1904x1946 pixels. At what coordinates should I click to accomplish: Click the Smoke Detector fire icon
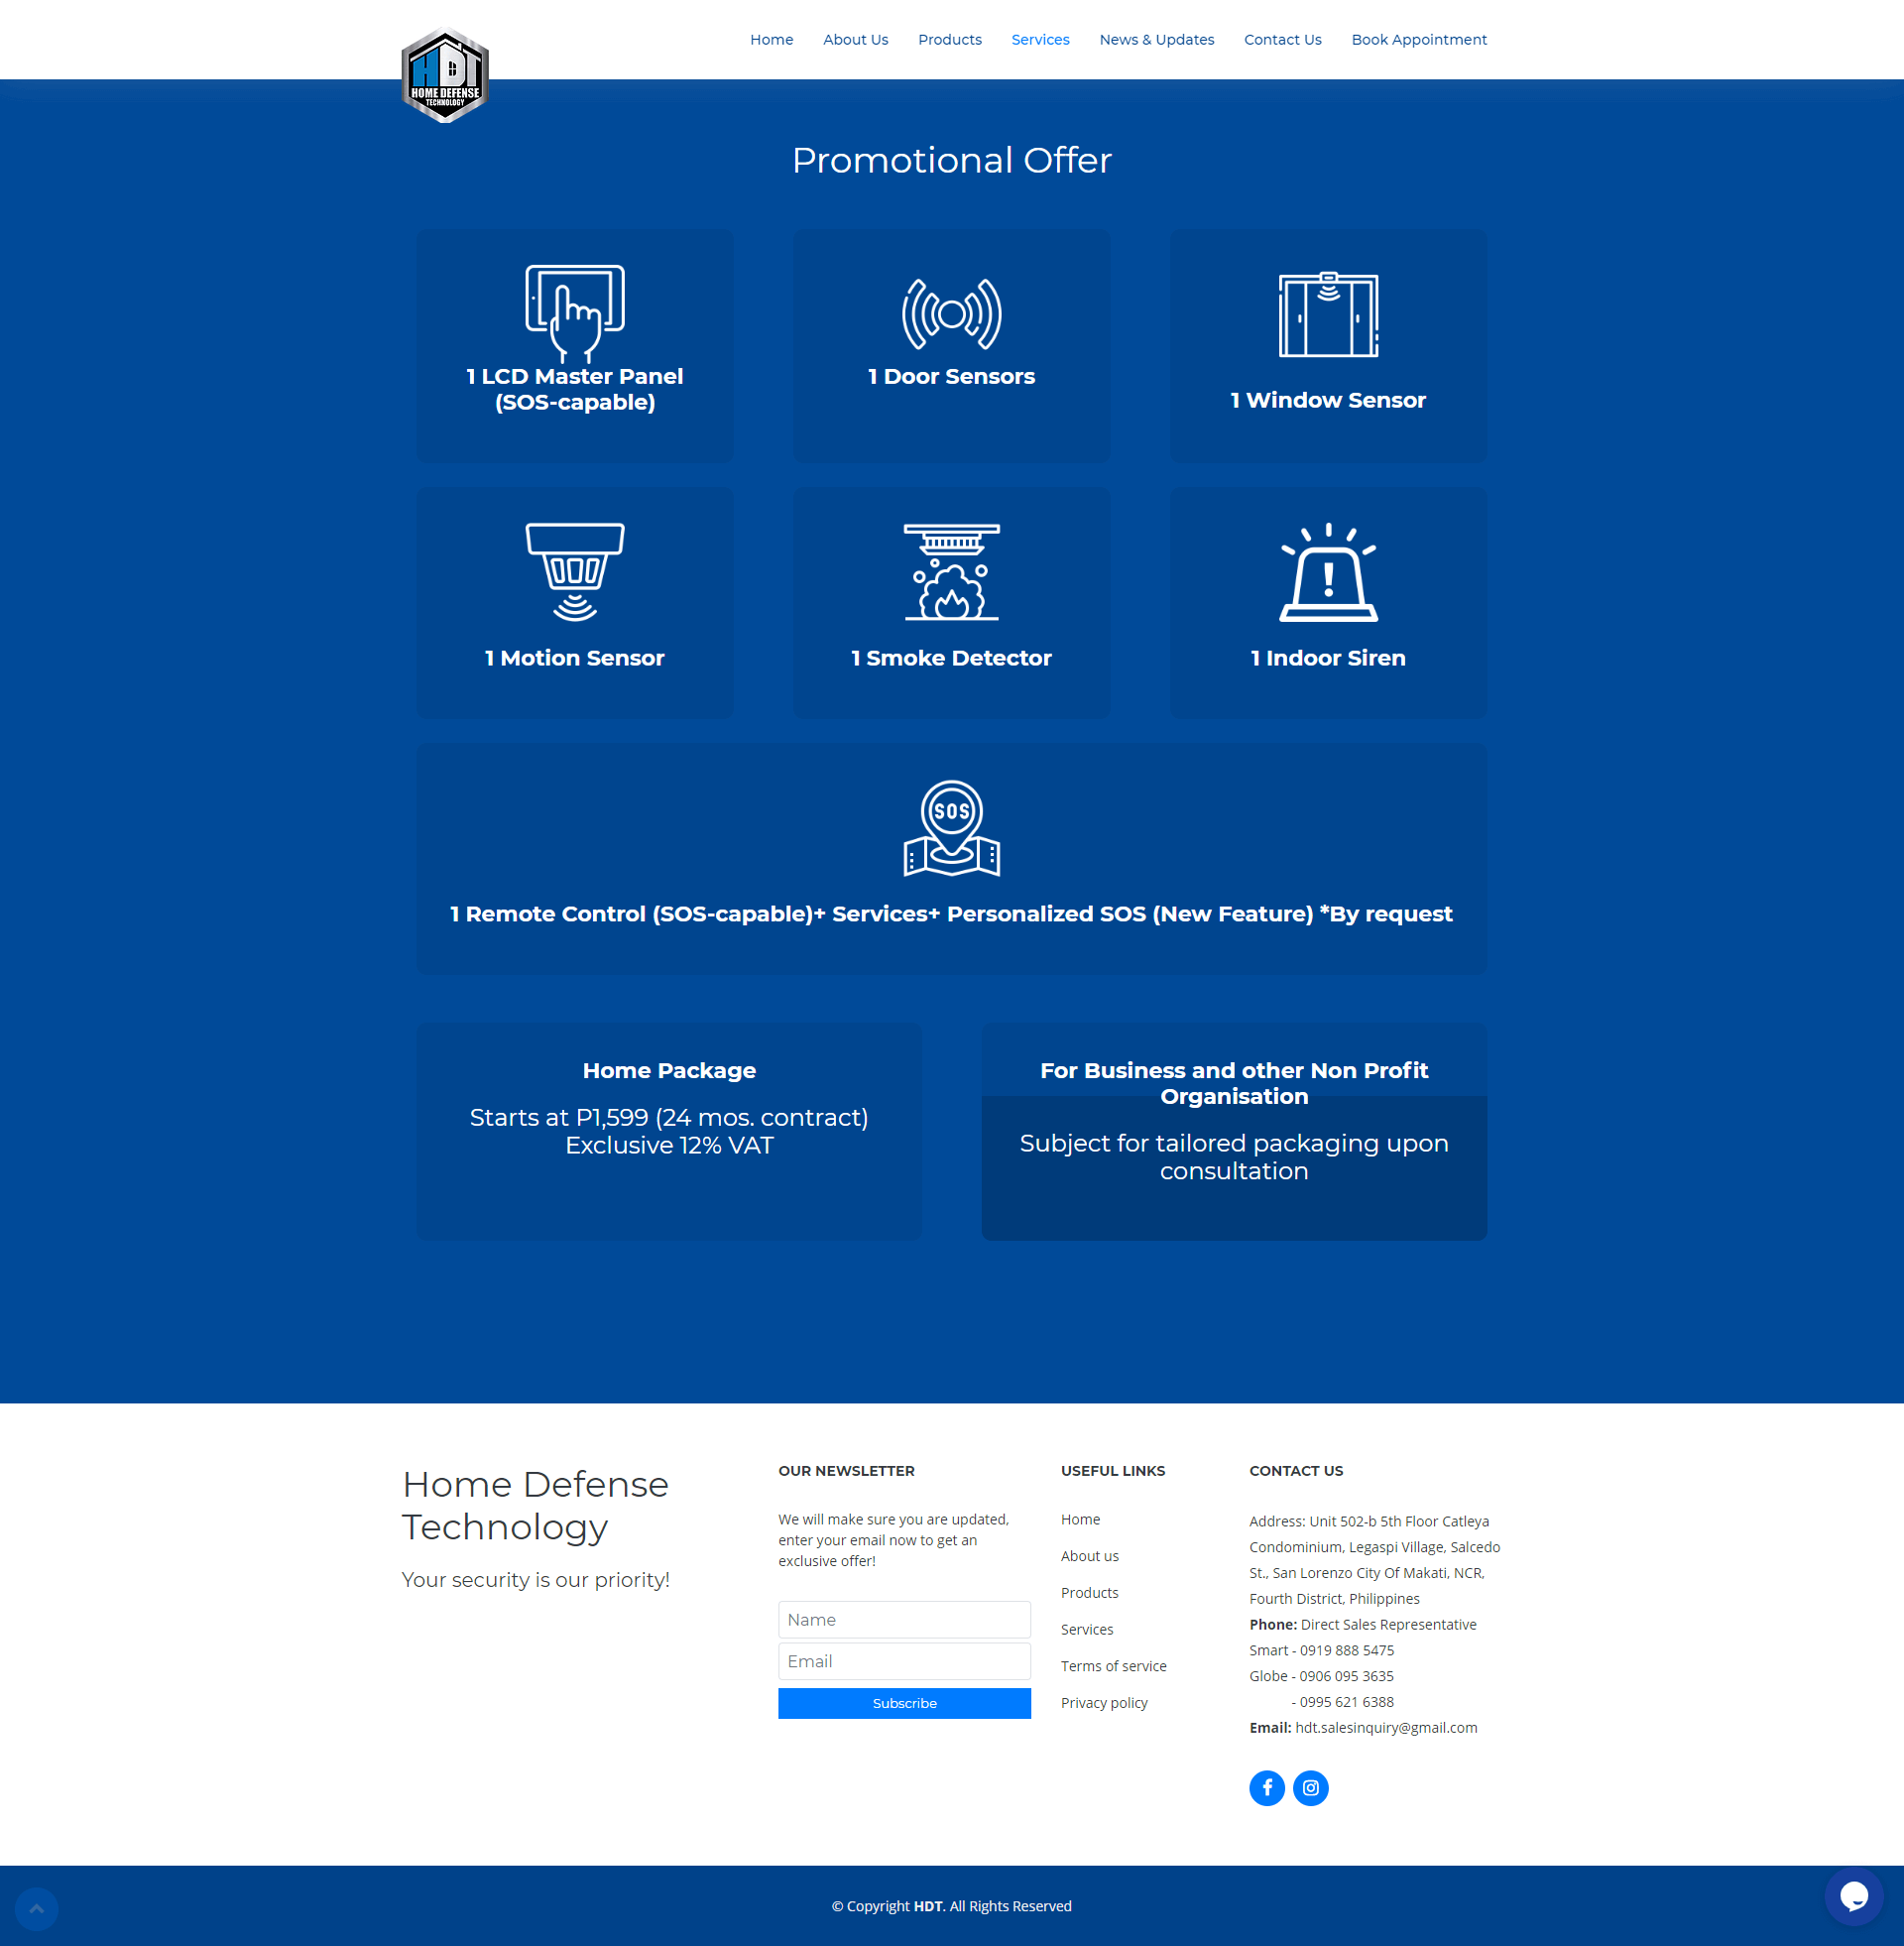pos(951,571)
